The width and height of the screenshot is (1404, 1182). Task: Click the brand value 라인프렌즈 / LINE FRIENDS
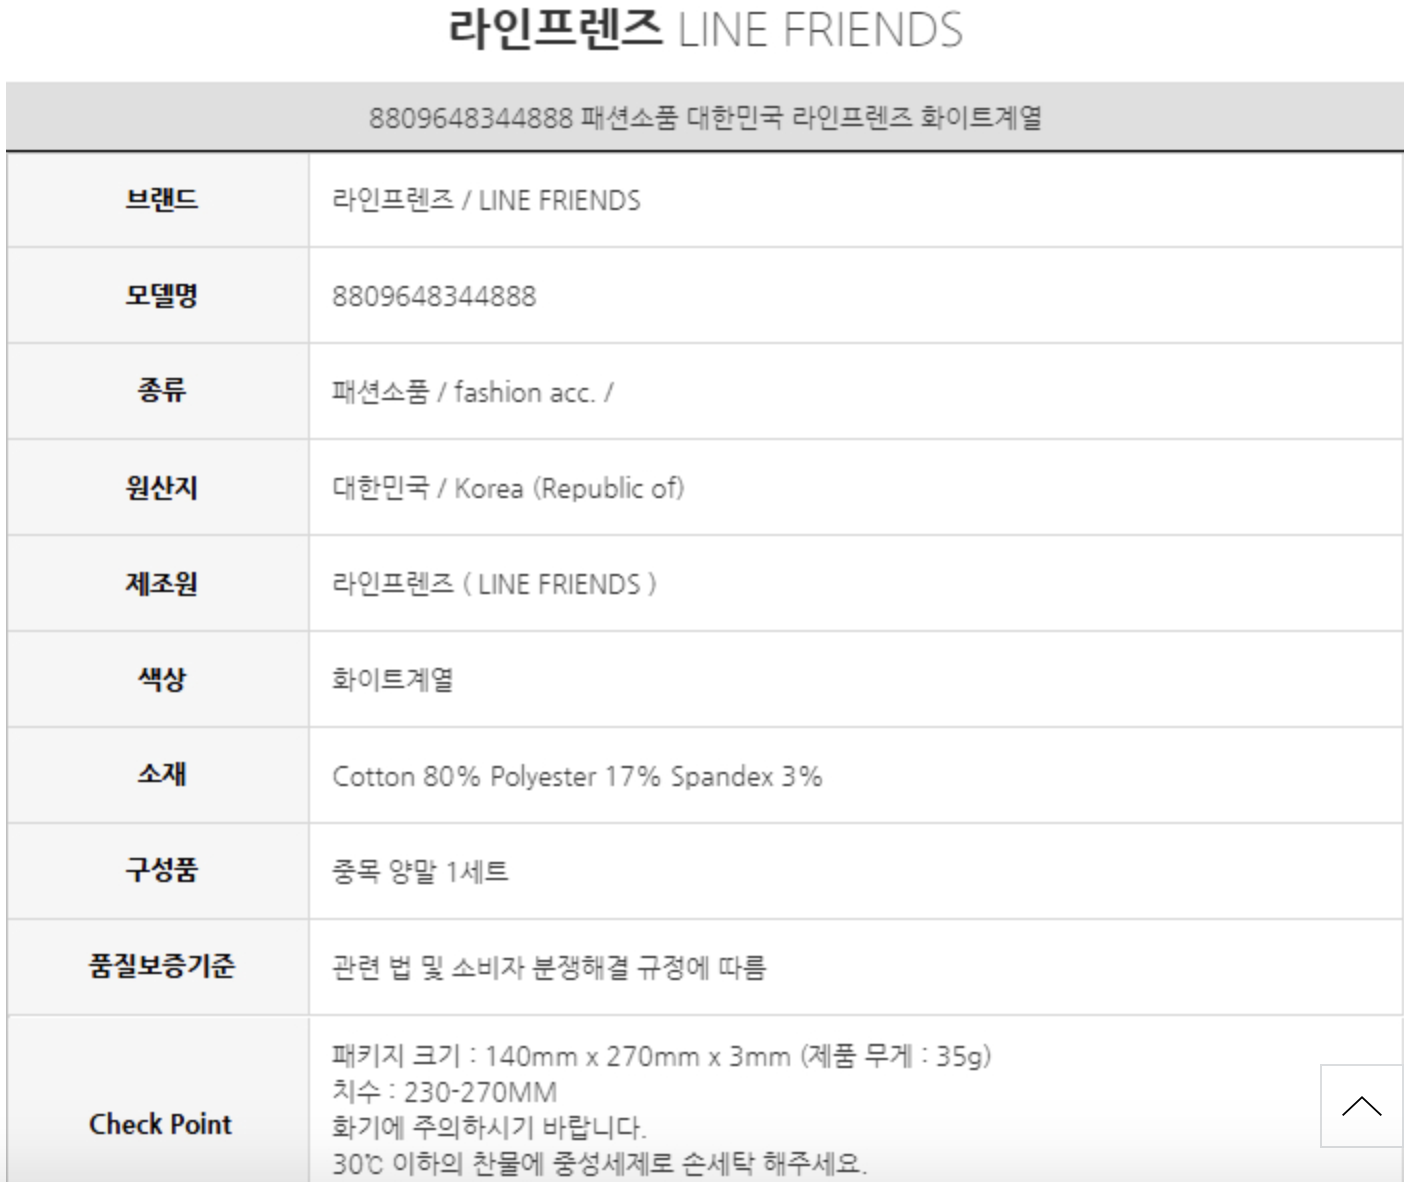pyautogui.click(x=486, y=200)
